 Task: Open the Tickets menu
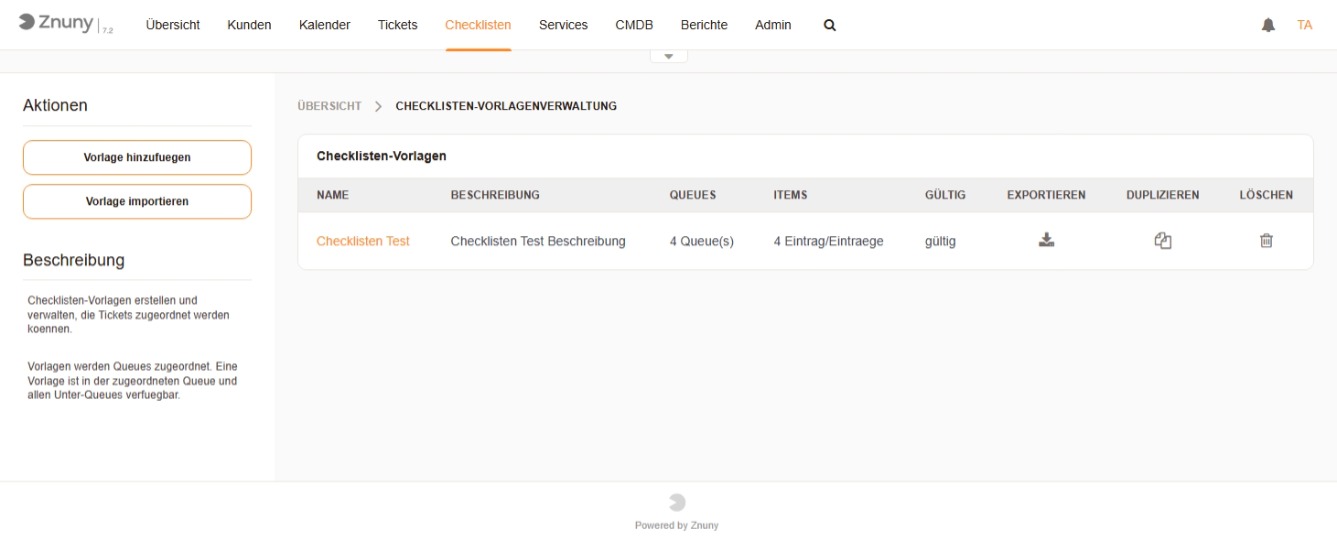[x=397, y=26]
